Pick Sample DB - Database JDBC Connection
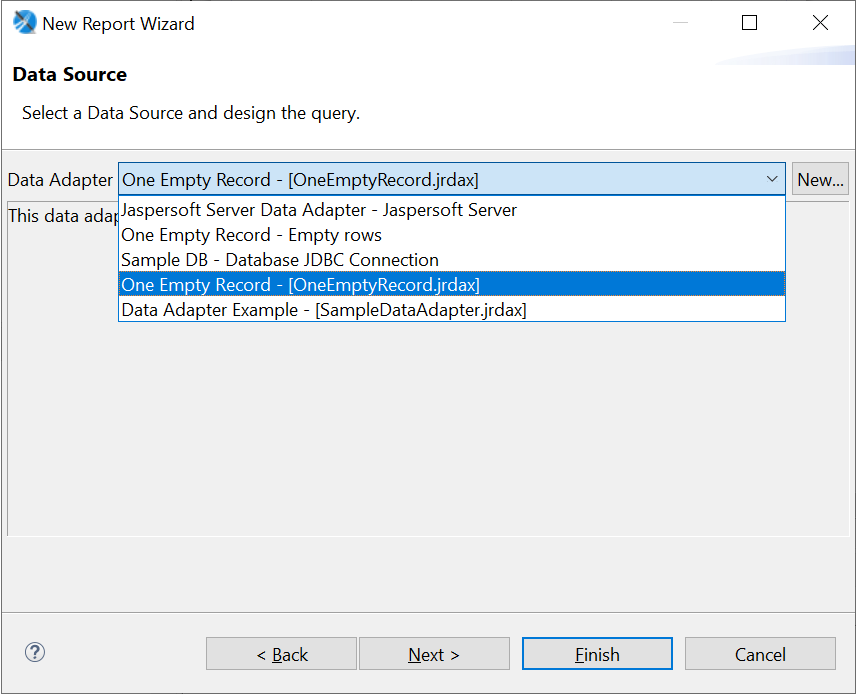 (451, 260)
